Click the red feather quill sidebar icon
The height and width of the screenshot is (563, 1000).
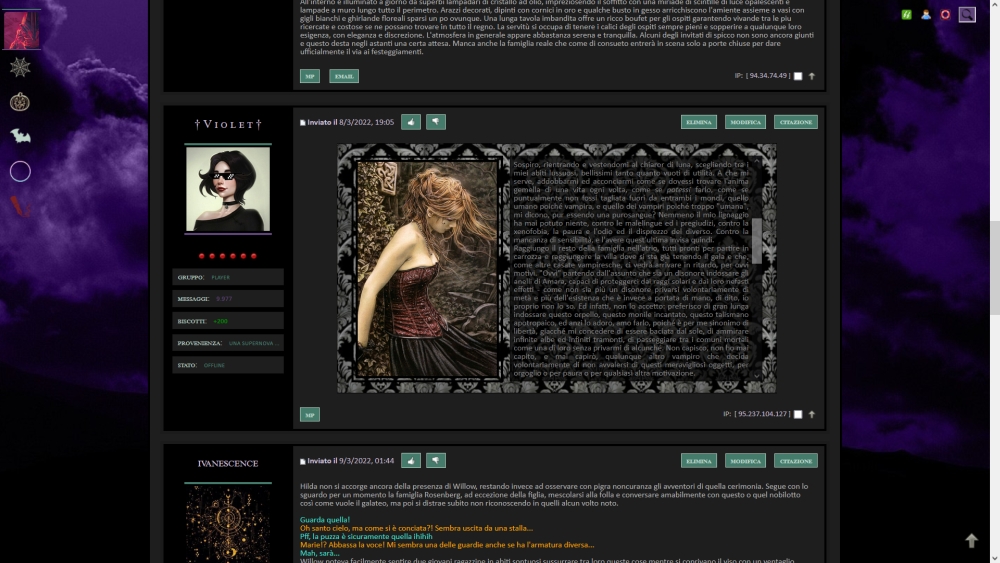click(x=19, y=206)
